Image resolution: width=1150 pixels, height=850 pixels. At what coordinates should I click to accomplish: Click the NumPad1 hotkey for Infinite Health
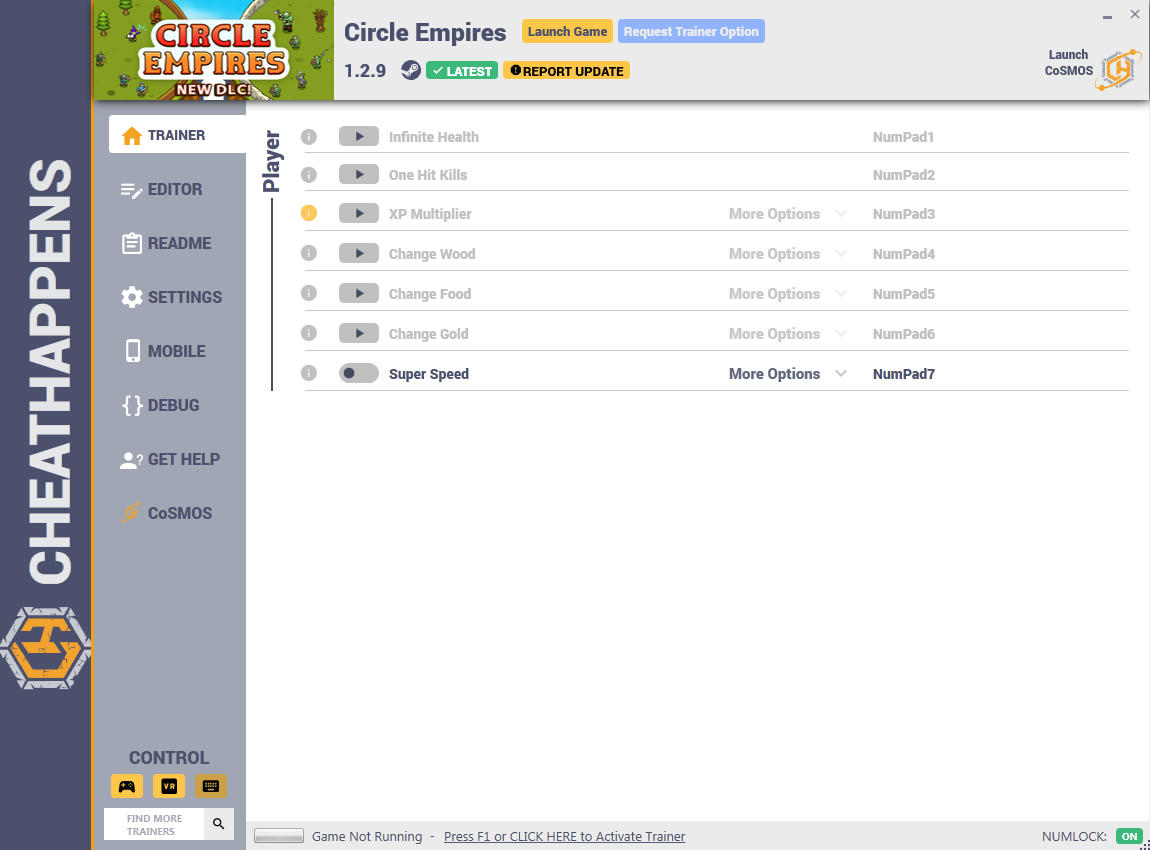[x=903, y=137]
